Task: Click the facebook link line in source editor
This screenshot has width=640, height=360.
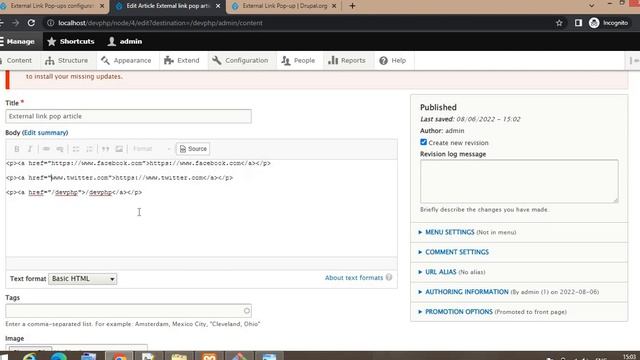Action: click(x=138, y=163)
